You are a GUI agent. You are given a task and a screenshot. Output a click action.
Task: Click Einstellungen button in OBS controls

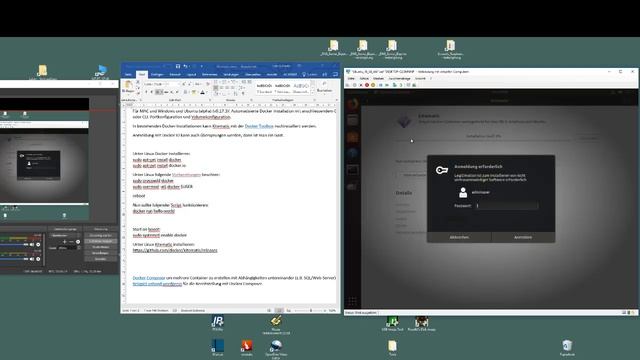(100, 253)
